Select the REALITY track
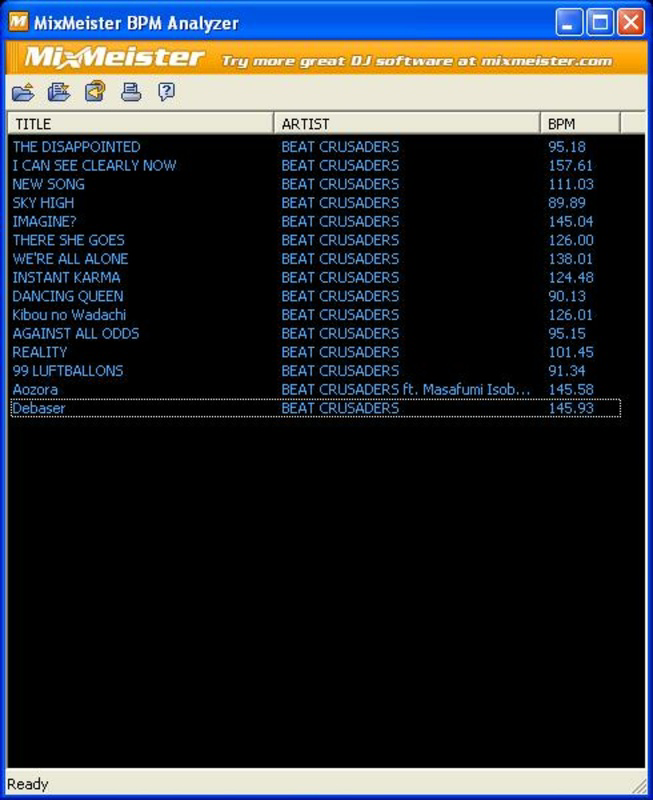 (x=40, y=352)
